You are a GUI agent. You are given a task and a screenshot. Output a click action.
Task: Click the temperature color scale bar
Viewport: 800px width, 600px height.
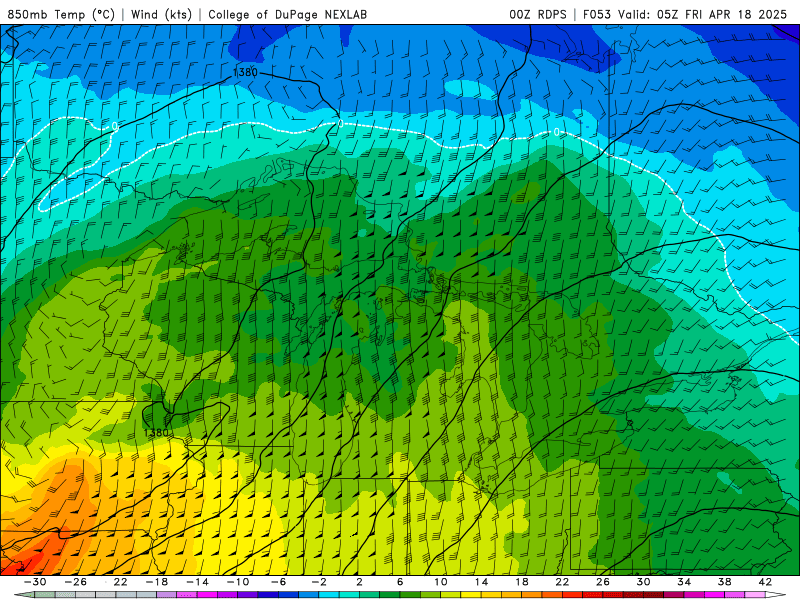[x=400, y=595]
